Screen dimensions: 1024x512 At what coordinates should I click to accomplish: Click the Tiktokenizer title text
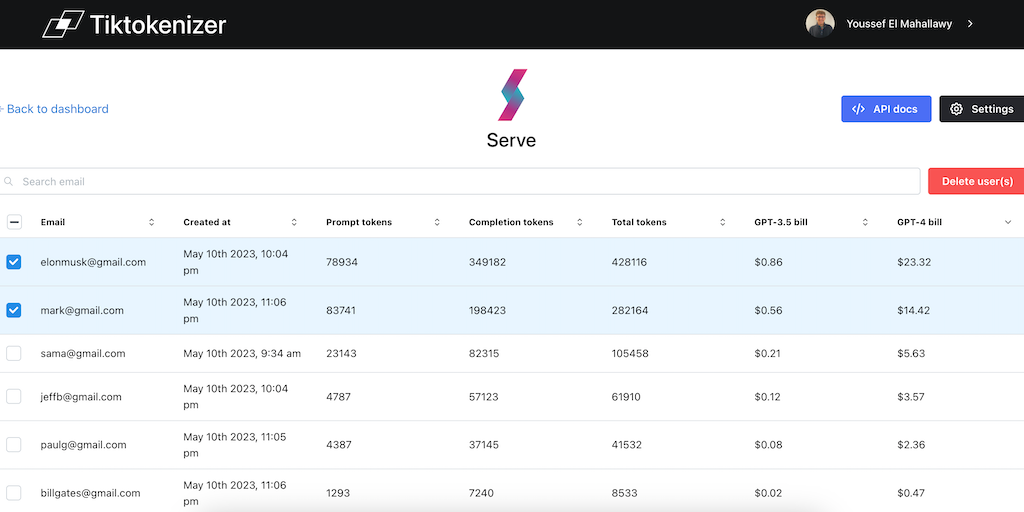(x=158, y=25)
